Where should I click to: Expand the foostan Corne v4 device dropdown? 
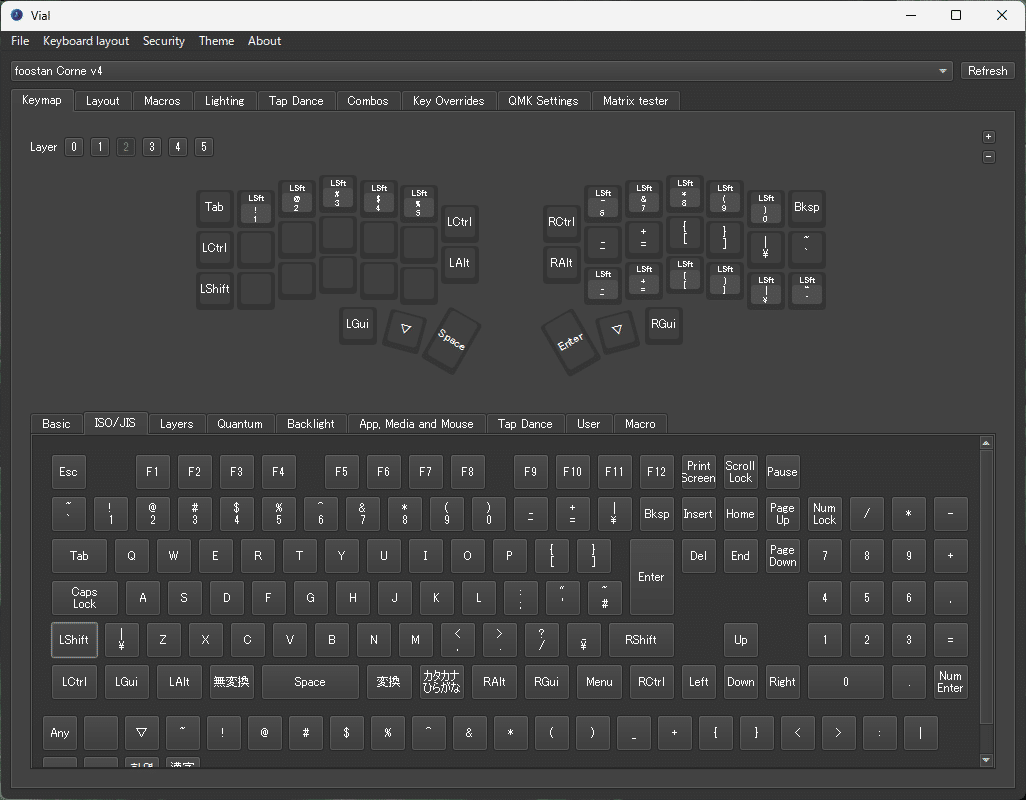[482, 71]
